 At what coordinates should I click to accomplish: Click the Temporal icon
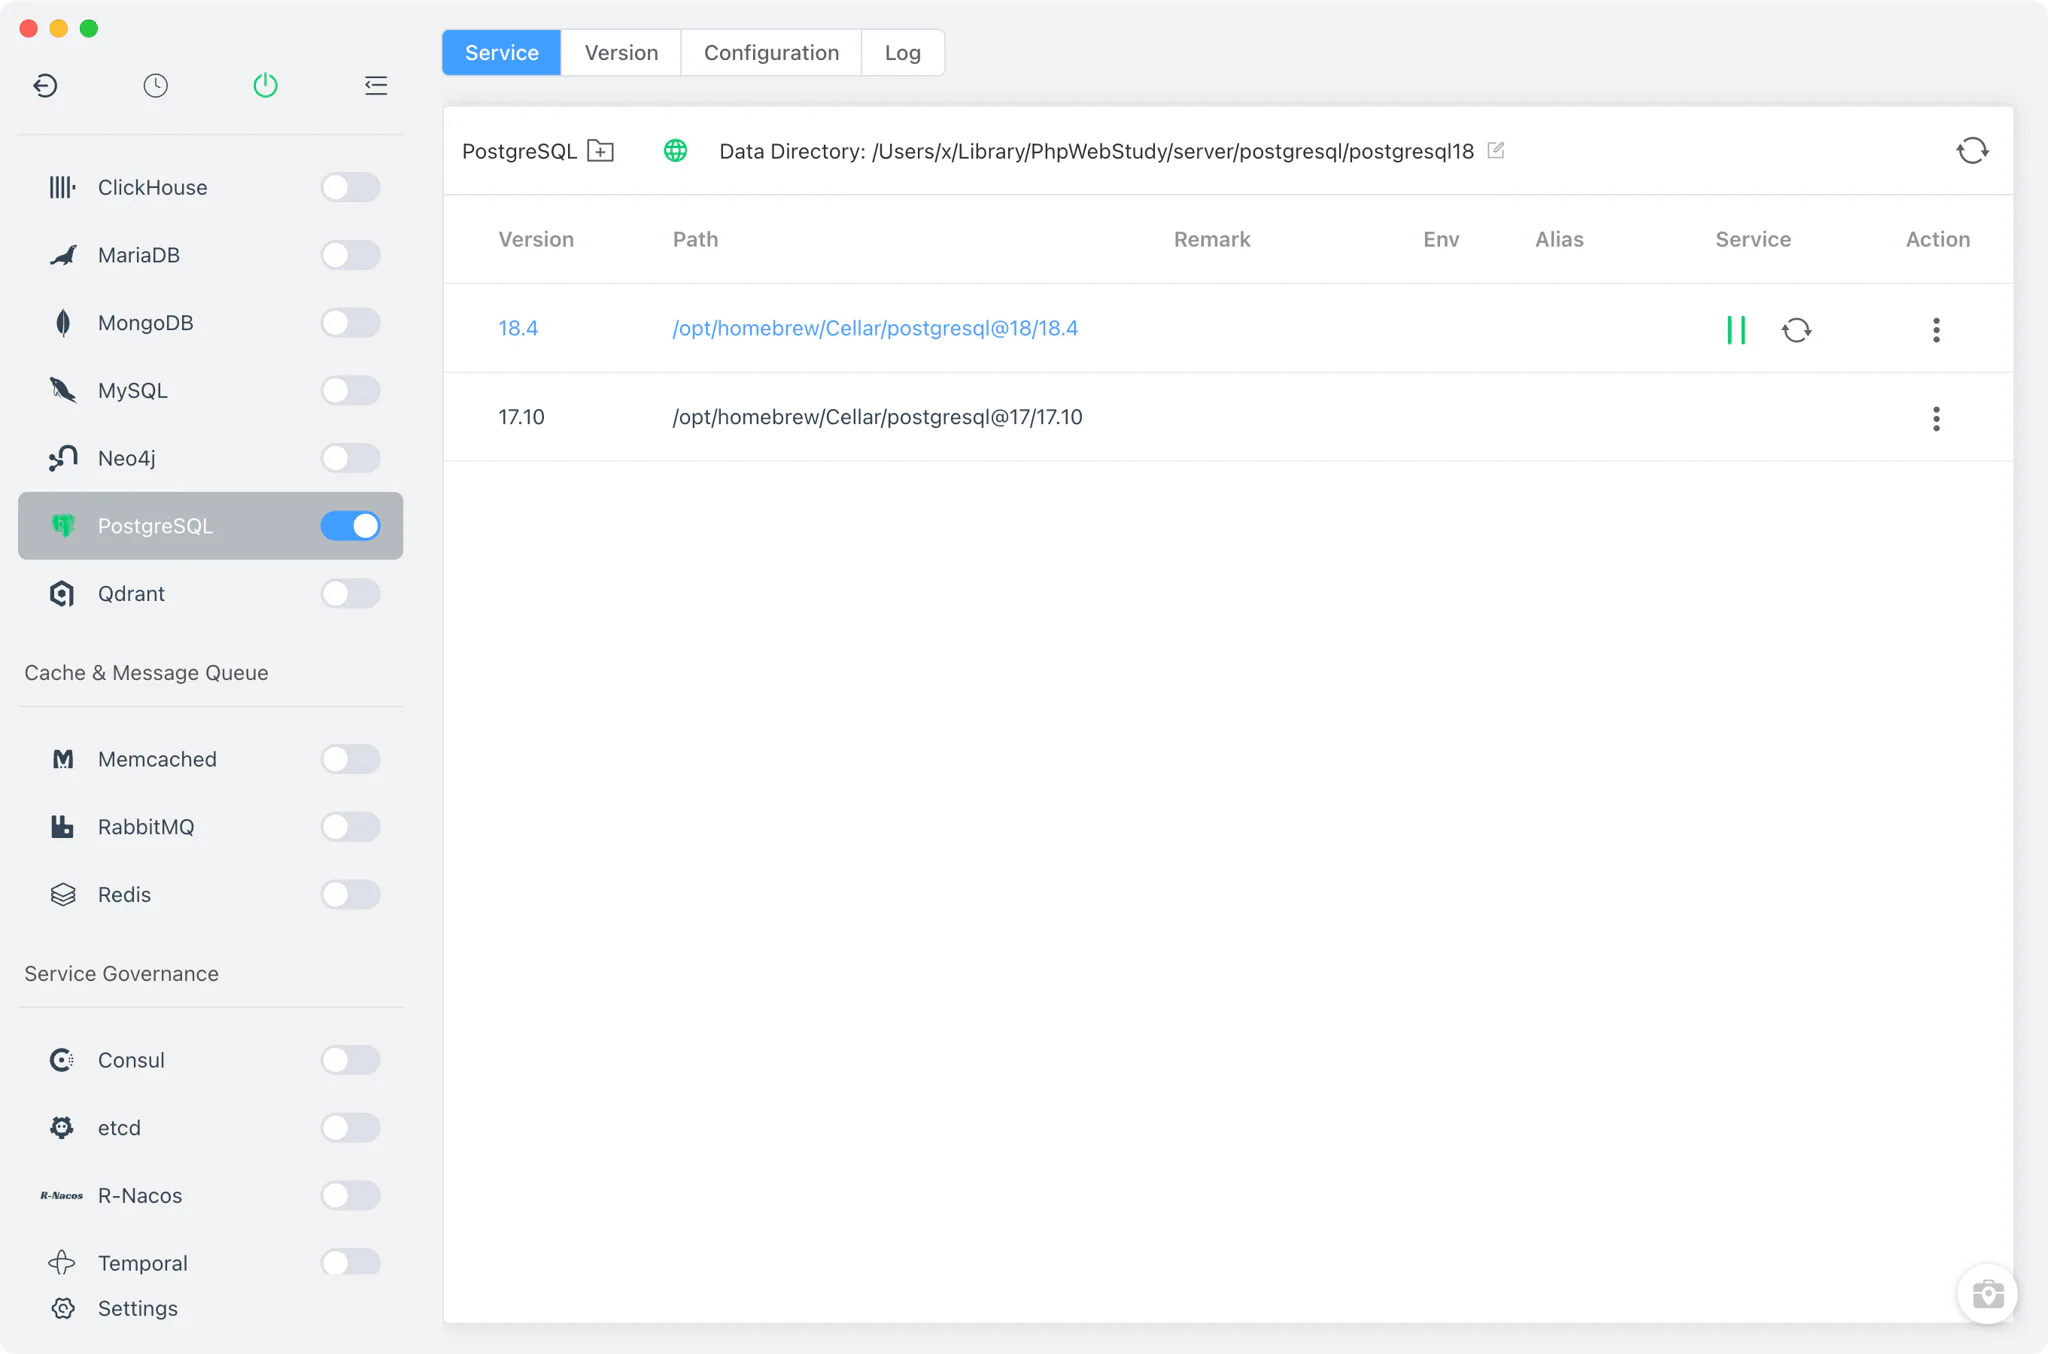pos(62,1263)
